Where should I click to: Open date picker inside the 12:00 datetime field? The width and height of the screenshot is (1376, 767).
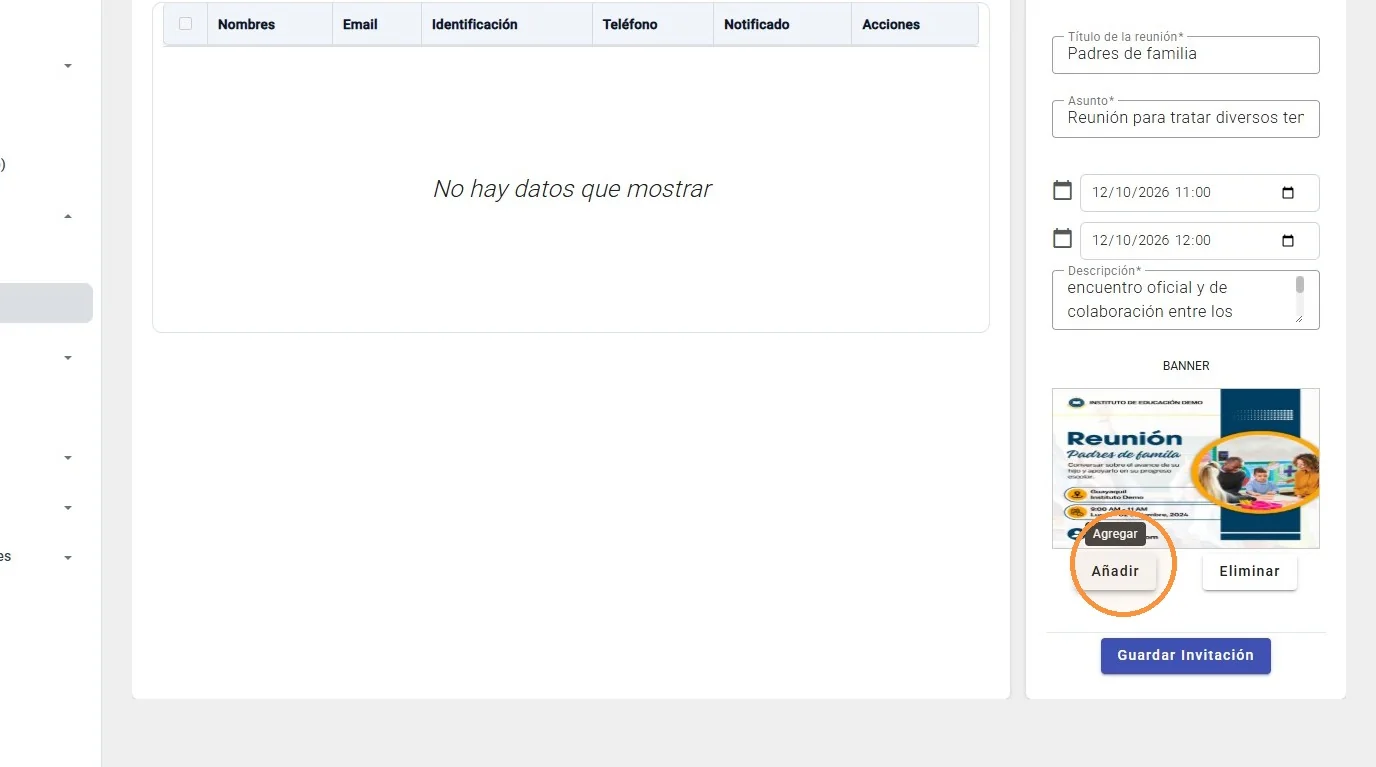click(x=1288, y=241)
